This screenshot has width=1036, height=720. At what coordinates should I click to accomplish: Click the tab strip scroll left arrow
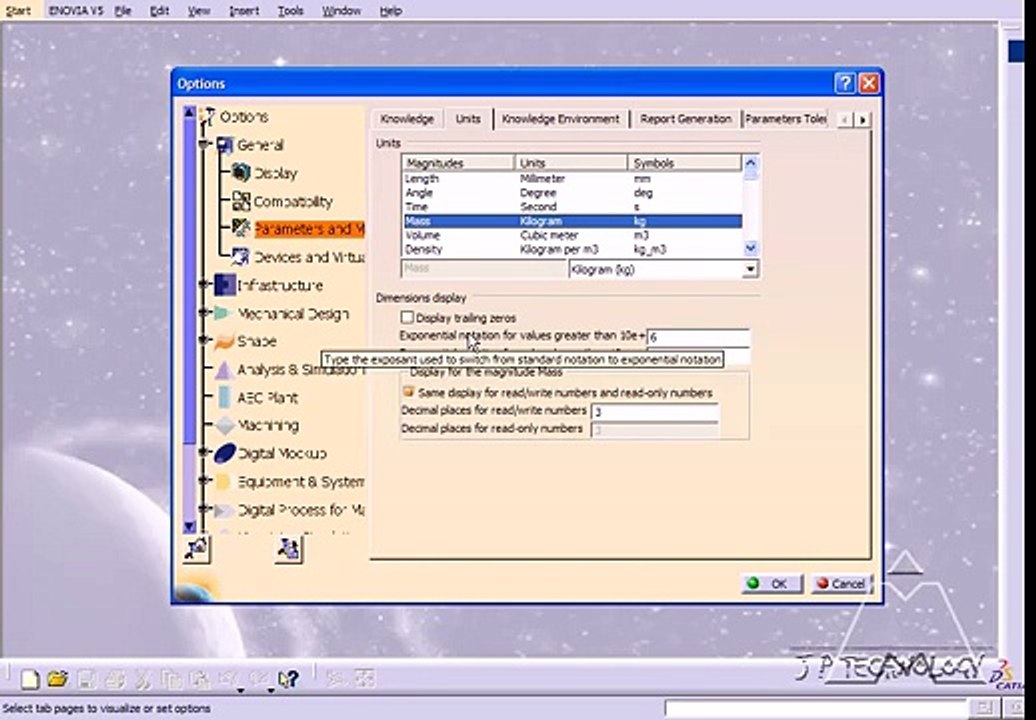pos(845,120)
